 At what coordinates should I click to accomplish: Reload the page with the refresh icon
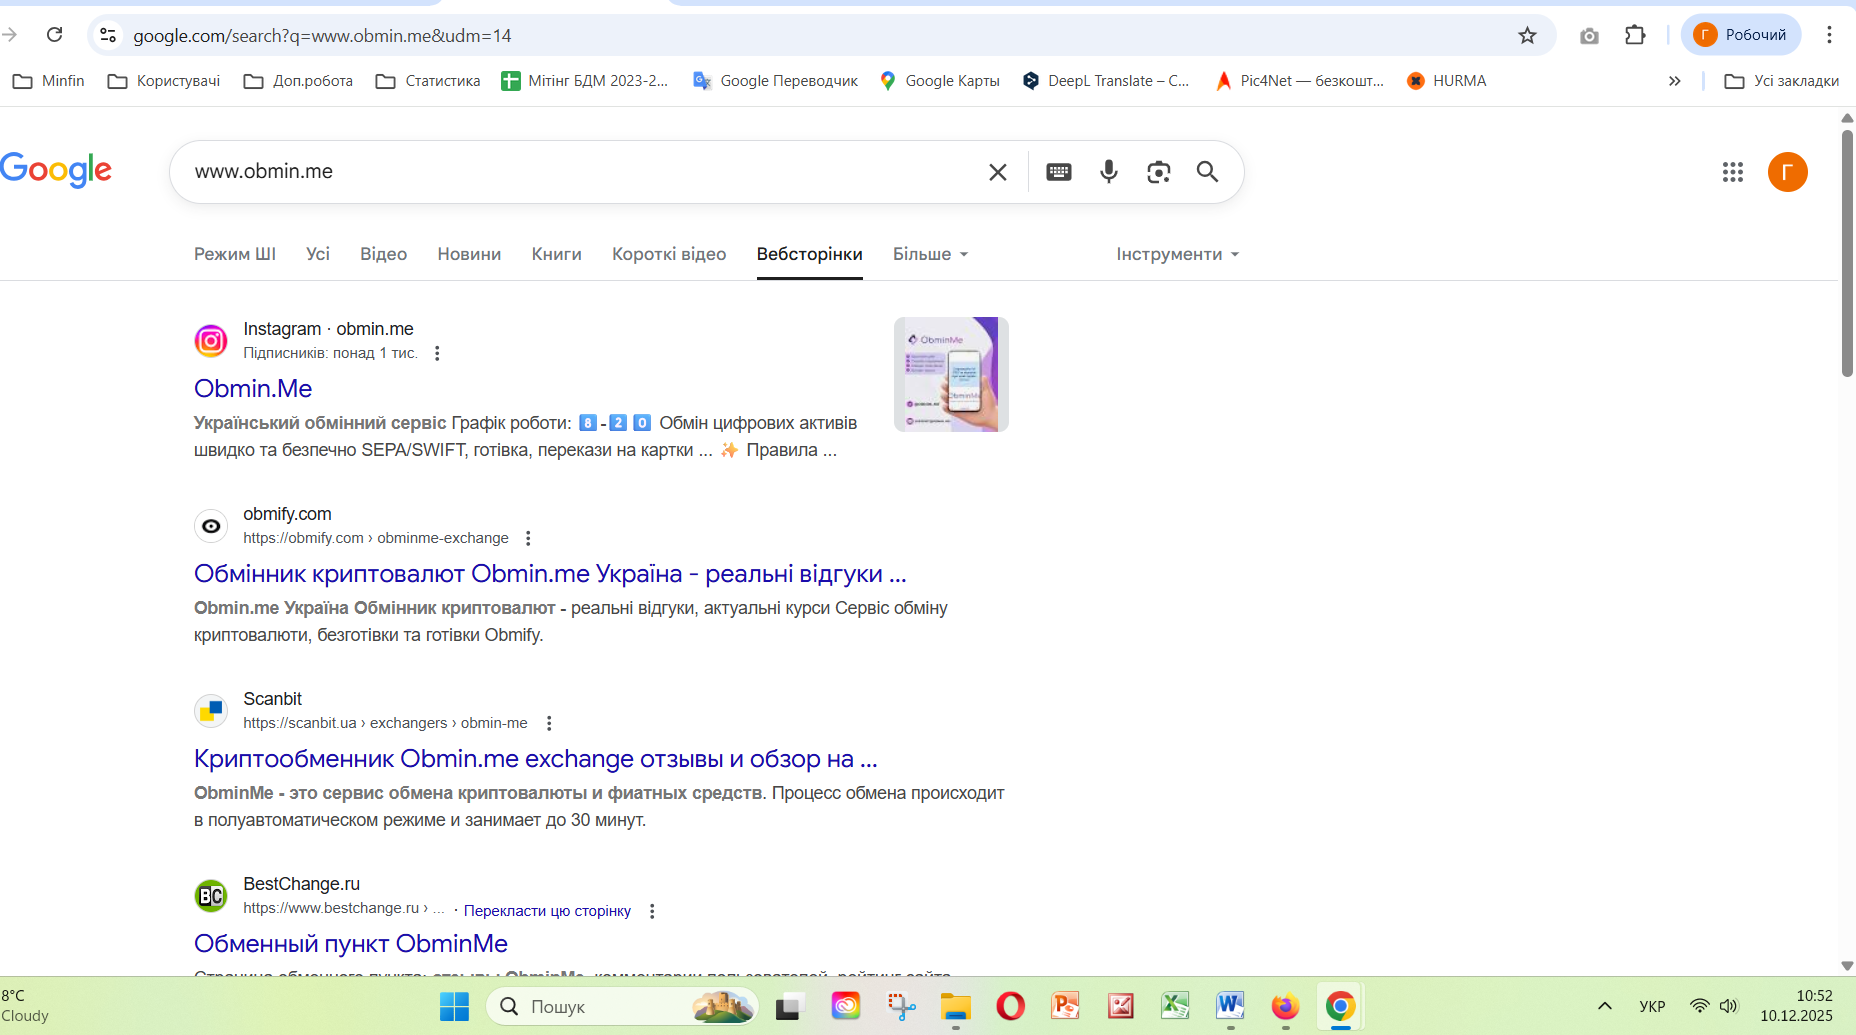55,35
